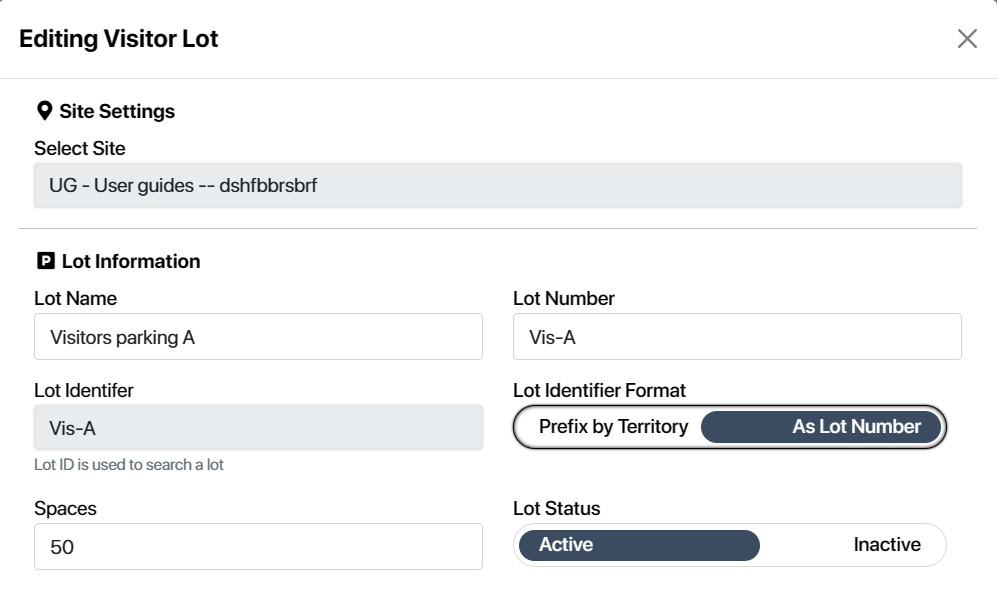Click the Lot Information parking icon
The image size is (997, 597).
(46, 261)
